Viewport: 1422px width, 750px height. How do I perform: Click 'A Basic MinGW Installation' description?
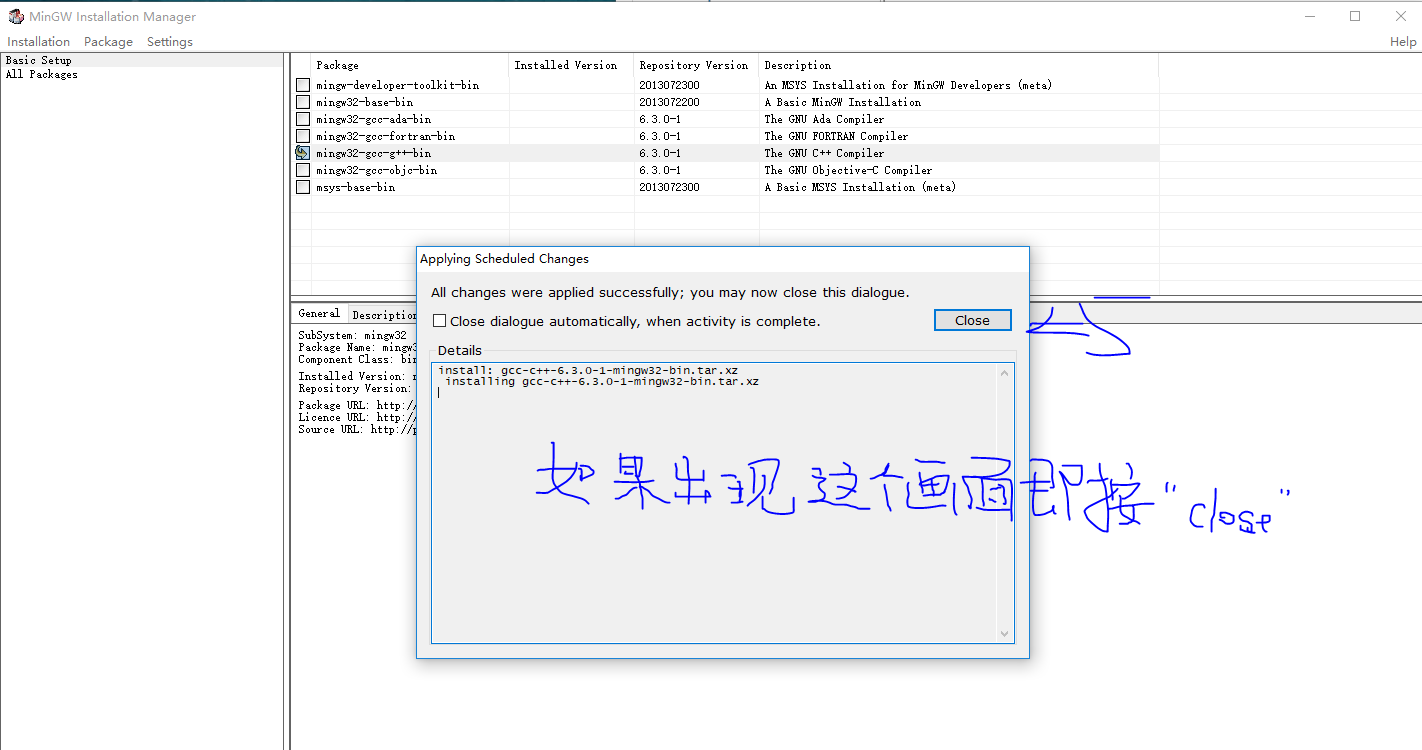coord(843,102)
